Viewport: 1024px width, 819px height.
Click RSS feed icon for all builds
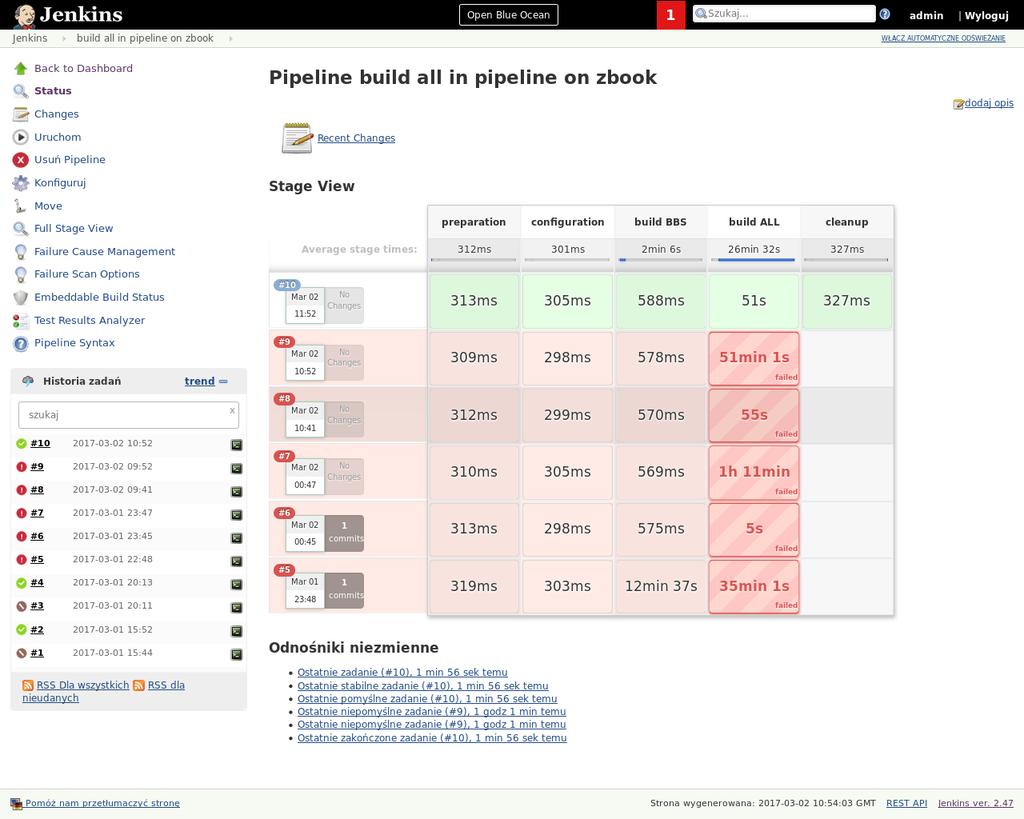pos(28,685)
